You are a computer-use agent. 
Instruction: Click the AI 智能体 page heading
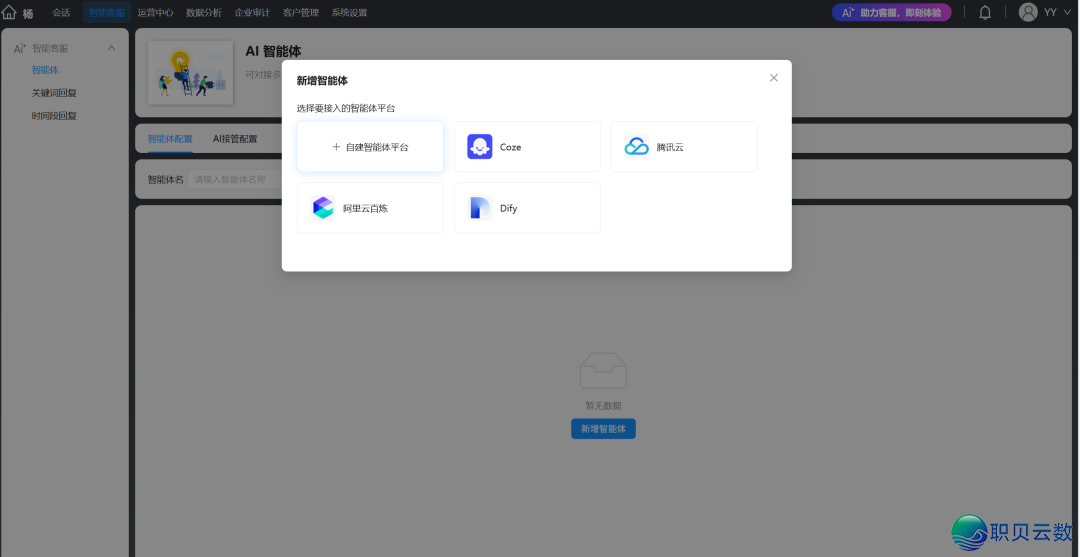273,52
